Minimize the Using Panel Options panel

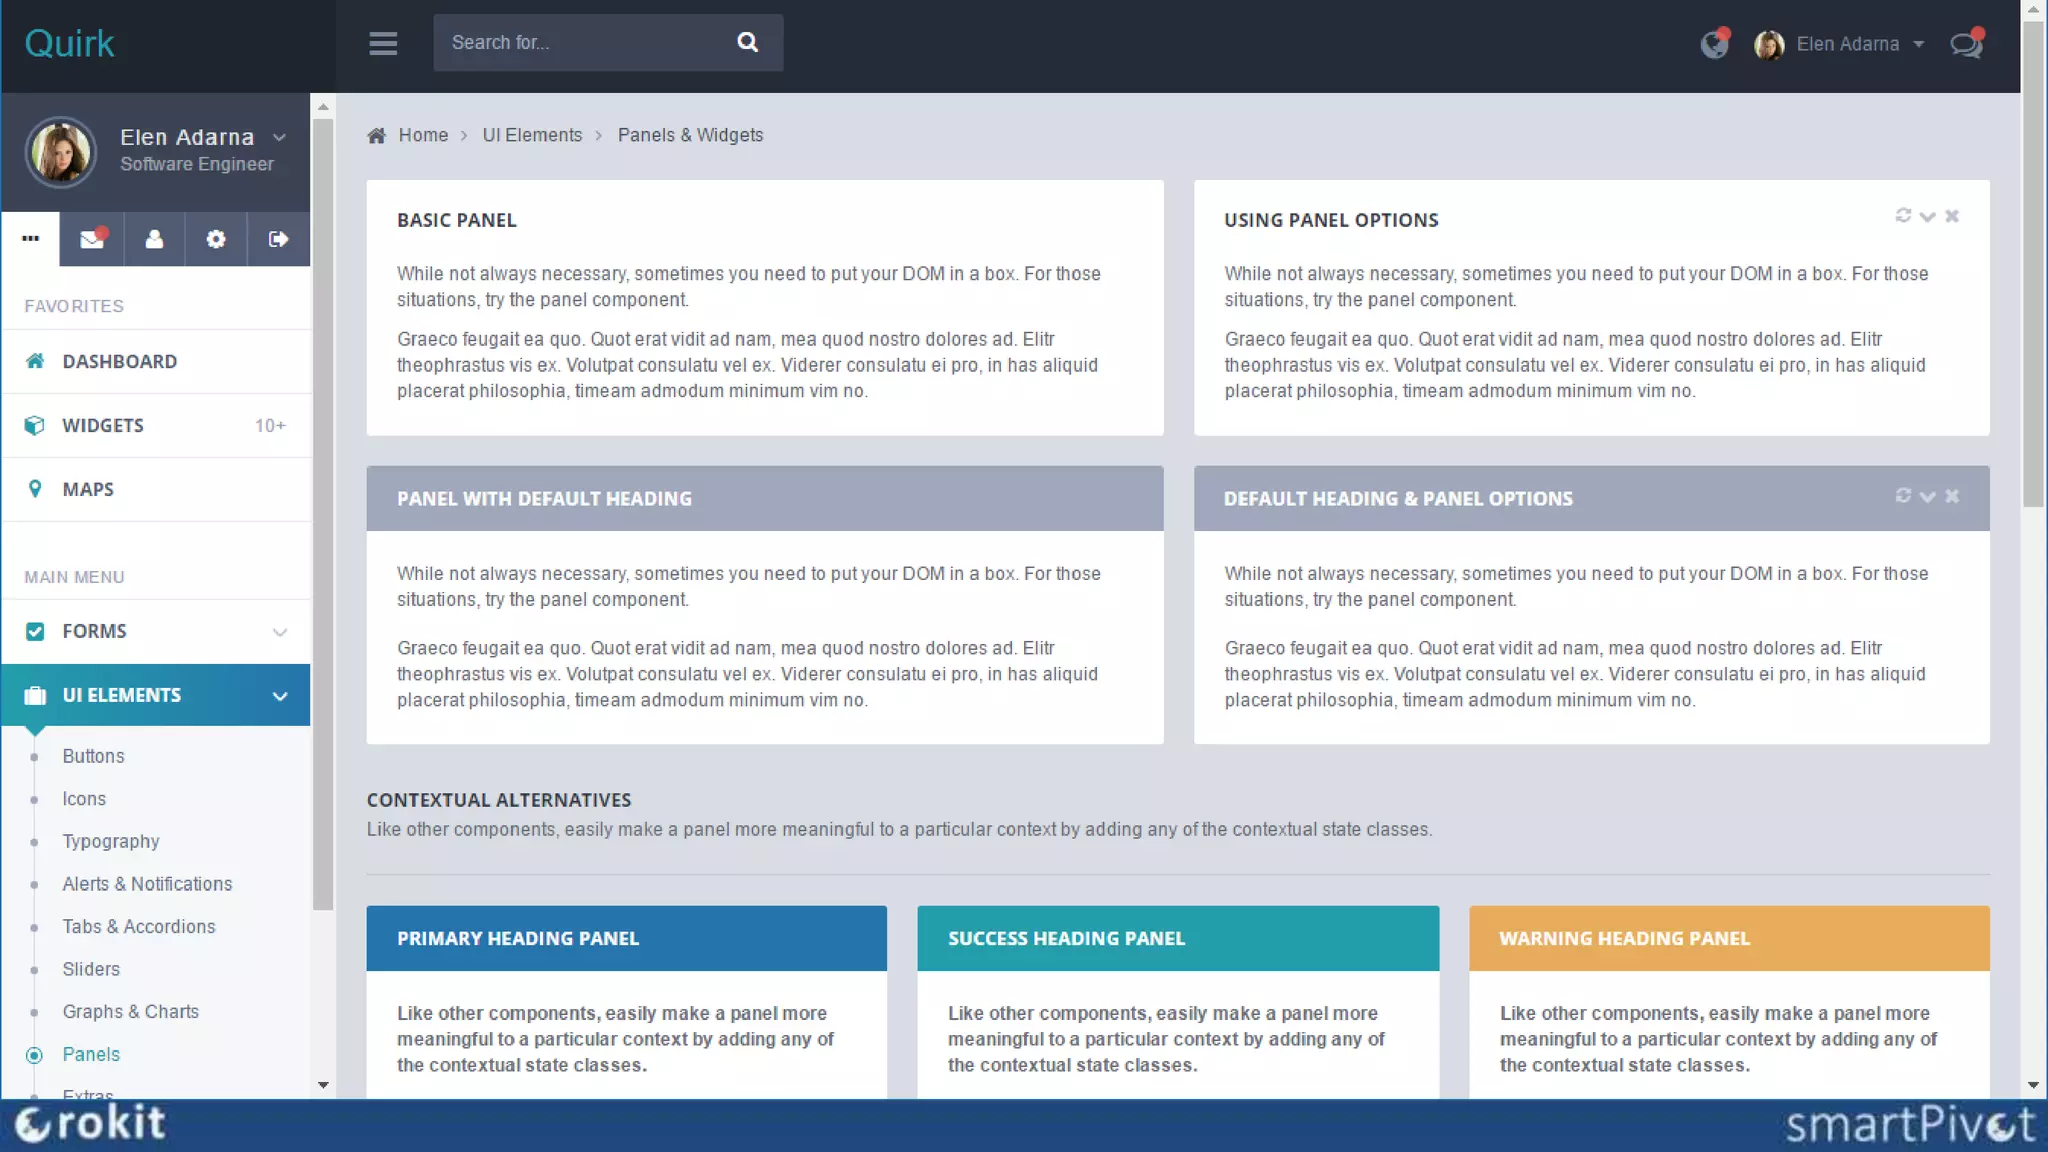(x=1927, y=216)
